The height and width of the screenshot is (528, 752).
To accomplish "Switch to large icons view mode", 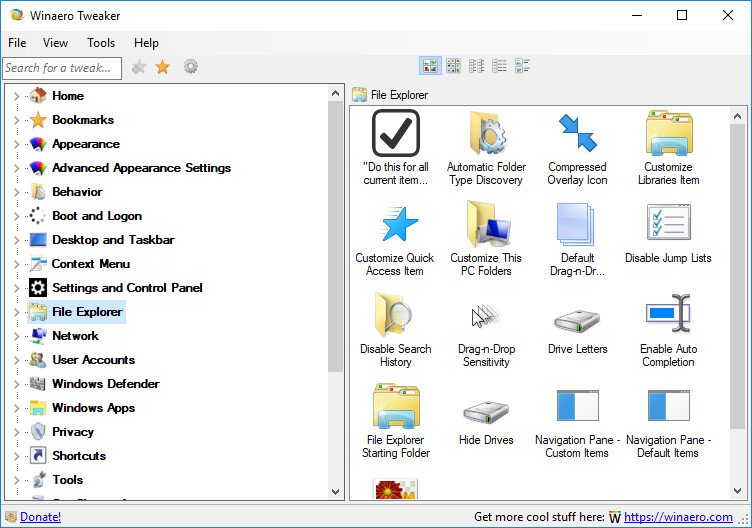I will (430, 66).
